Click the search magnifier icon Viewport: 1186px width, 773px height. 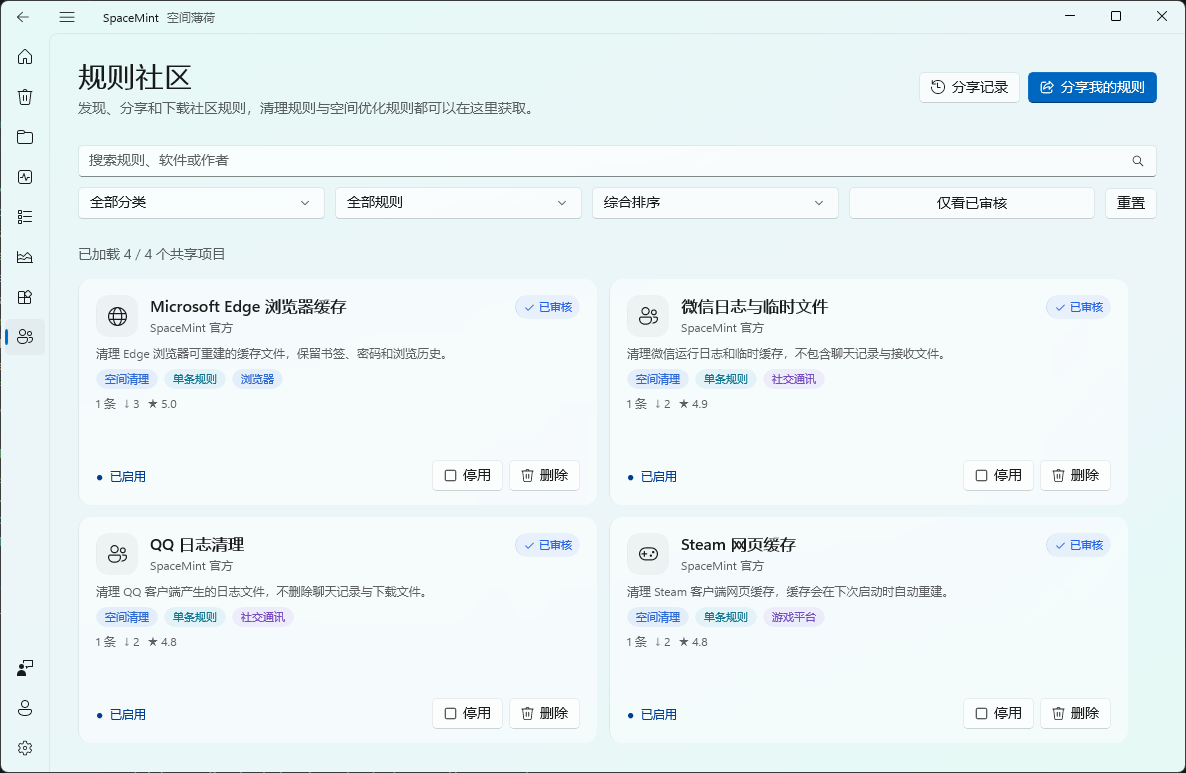pyautogui.click(x=1138, y=161)
